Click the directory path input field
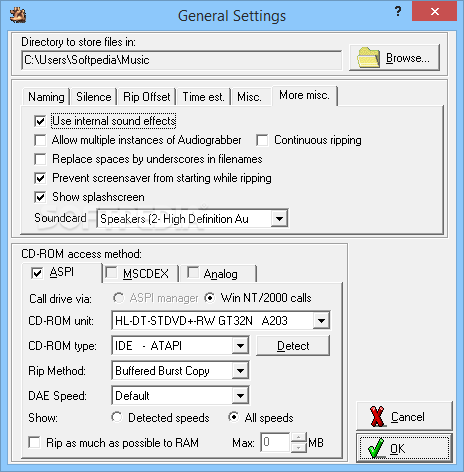 182,60
